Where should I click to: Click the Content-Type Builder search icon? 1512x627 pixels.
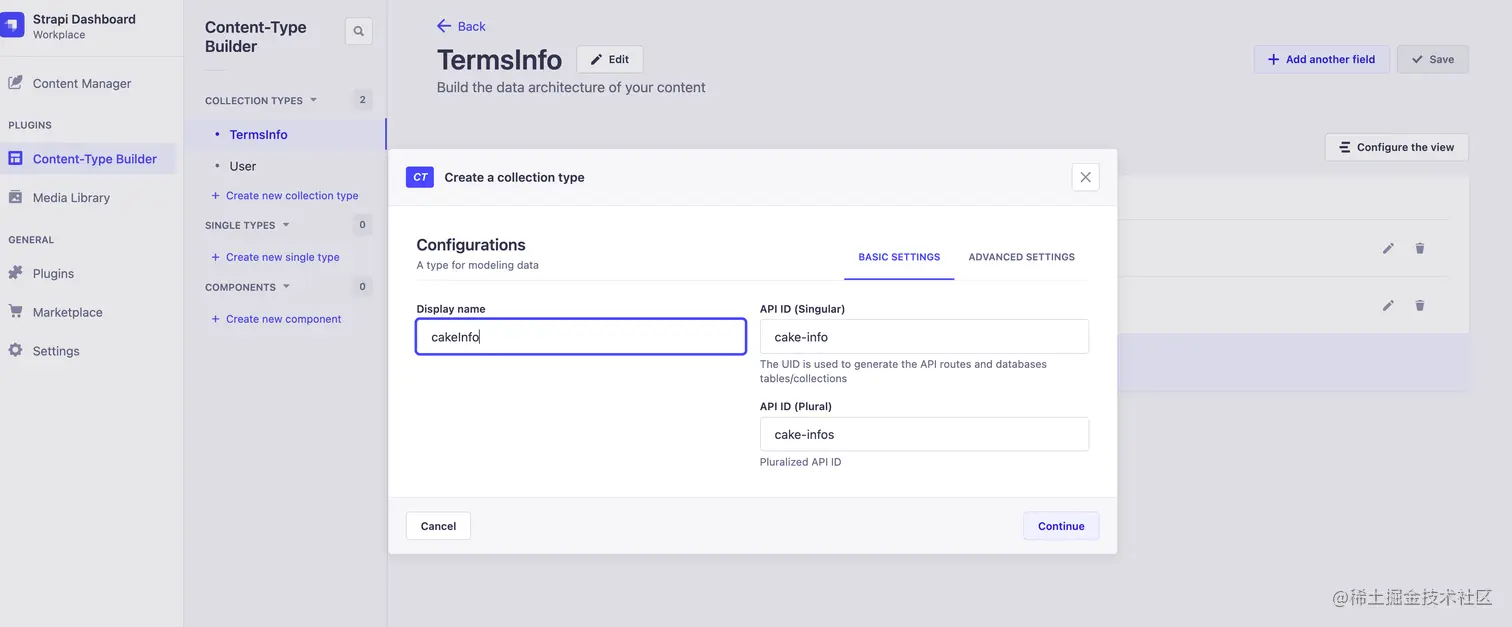click(x=358, y=32)
